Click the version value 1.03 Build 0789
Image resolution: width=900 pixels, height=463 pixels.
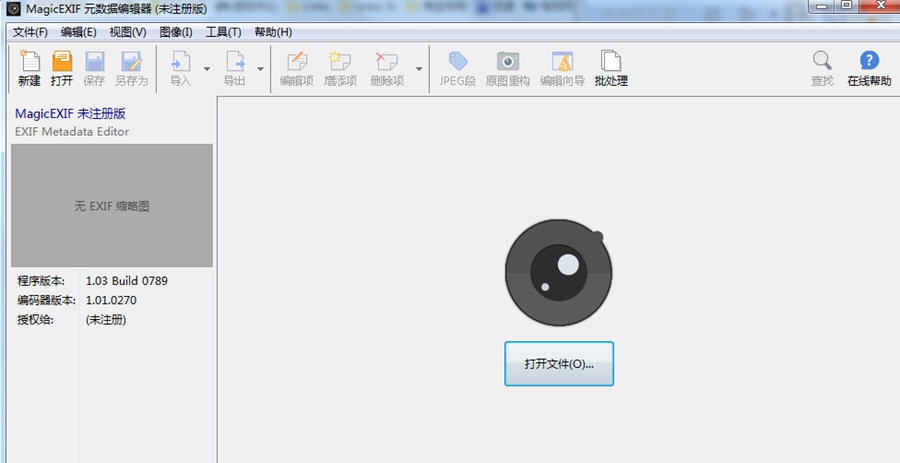click(x=127, y=281)
